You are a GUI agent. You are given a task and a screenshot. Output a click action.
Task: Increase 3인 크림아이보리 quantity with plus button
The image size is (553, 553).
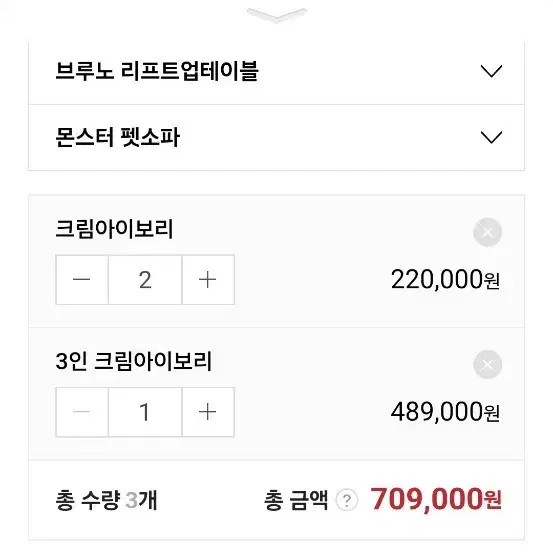[x=208, y=412]
